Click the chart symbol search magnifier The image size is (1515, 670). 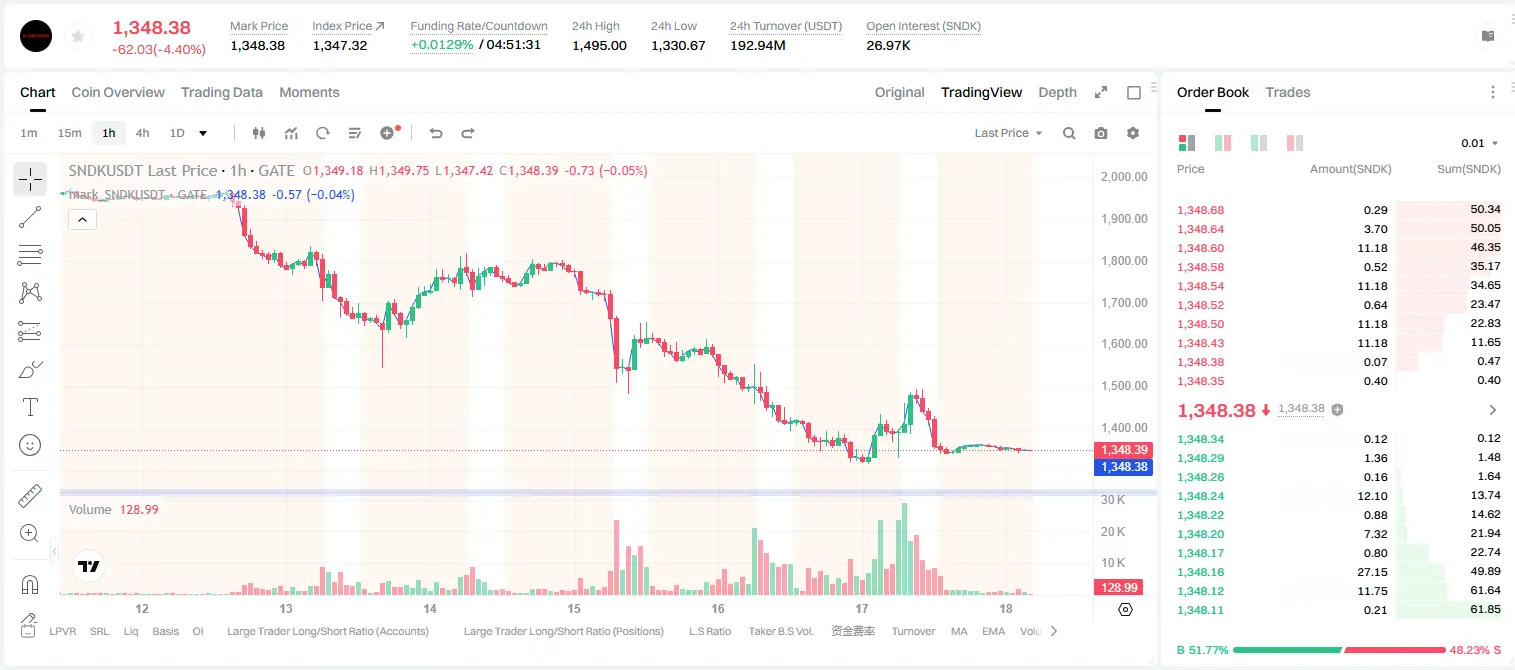(x=1069, y=133)
